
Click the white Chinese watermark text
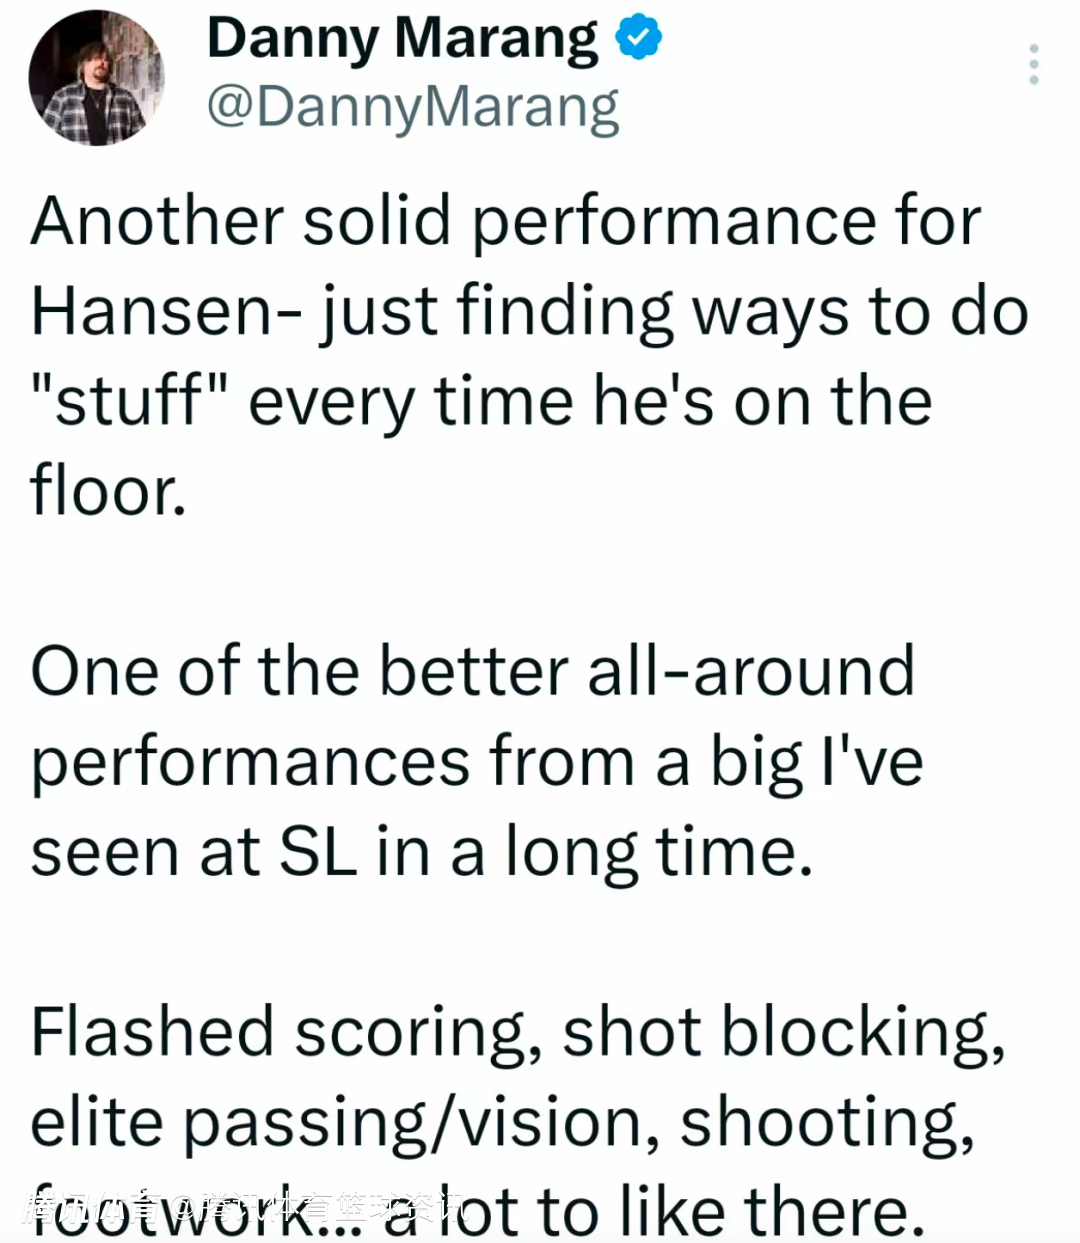tap(245, 1207)
